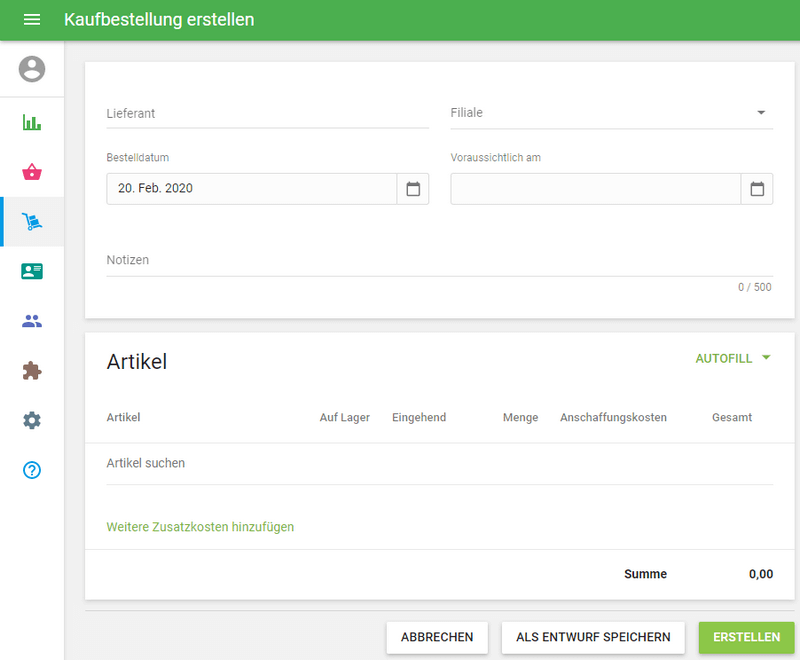Screen dimensions: 800x660
Task: Click Weitere Zusatzkosten hinzufügen link
Action: (x=200, y=527)
